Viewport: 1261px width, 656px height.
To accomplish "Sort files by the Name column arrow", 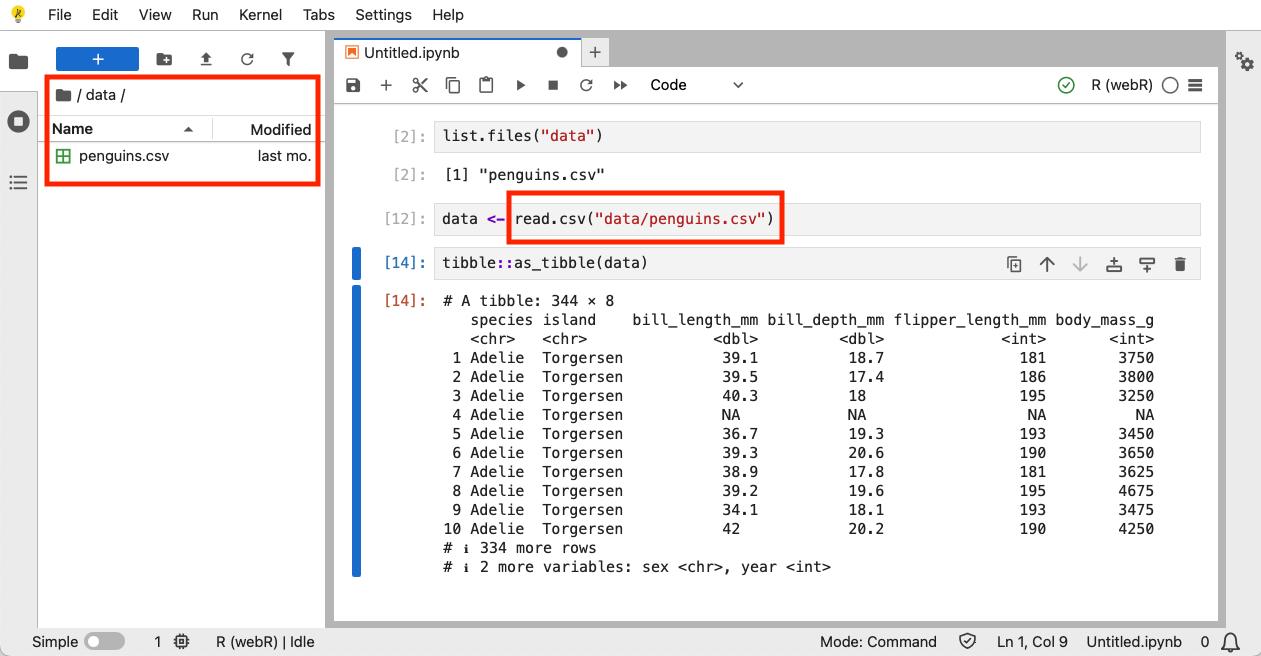I will (188, 128).
